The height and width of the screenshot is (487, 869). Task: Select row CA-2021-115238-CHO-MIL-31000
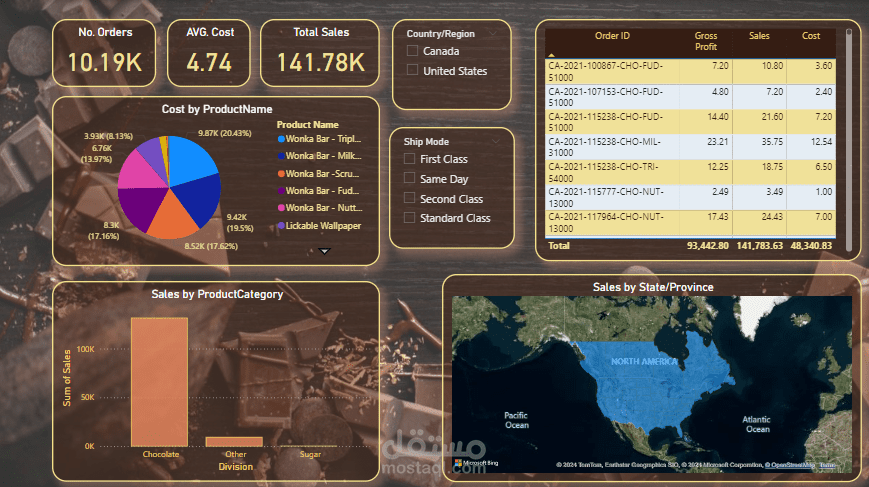click(690, 147)
